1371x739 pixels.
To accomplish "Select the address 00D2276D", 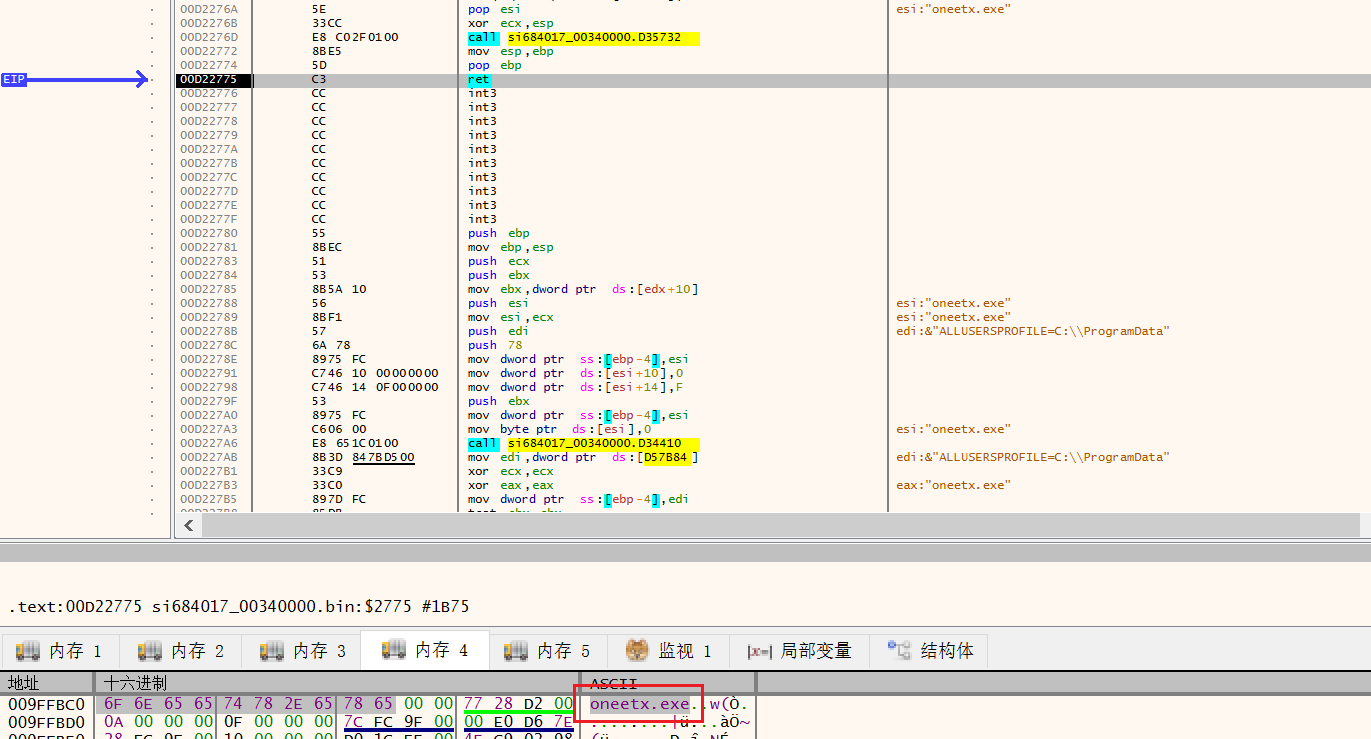I will coord(209,37).
